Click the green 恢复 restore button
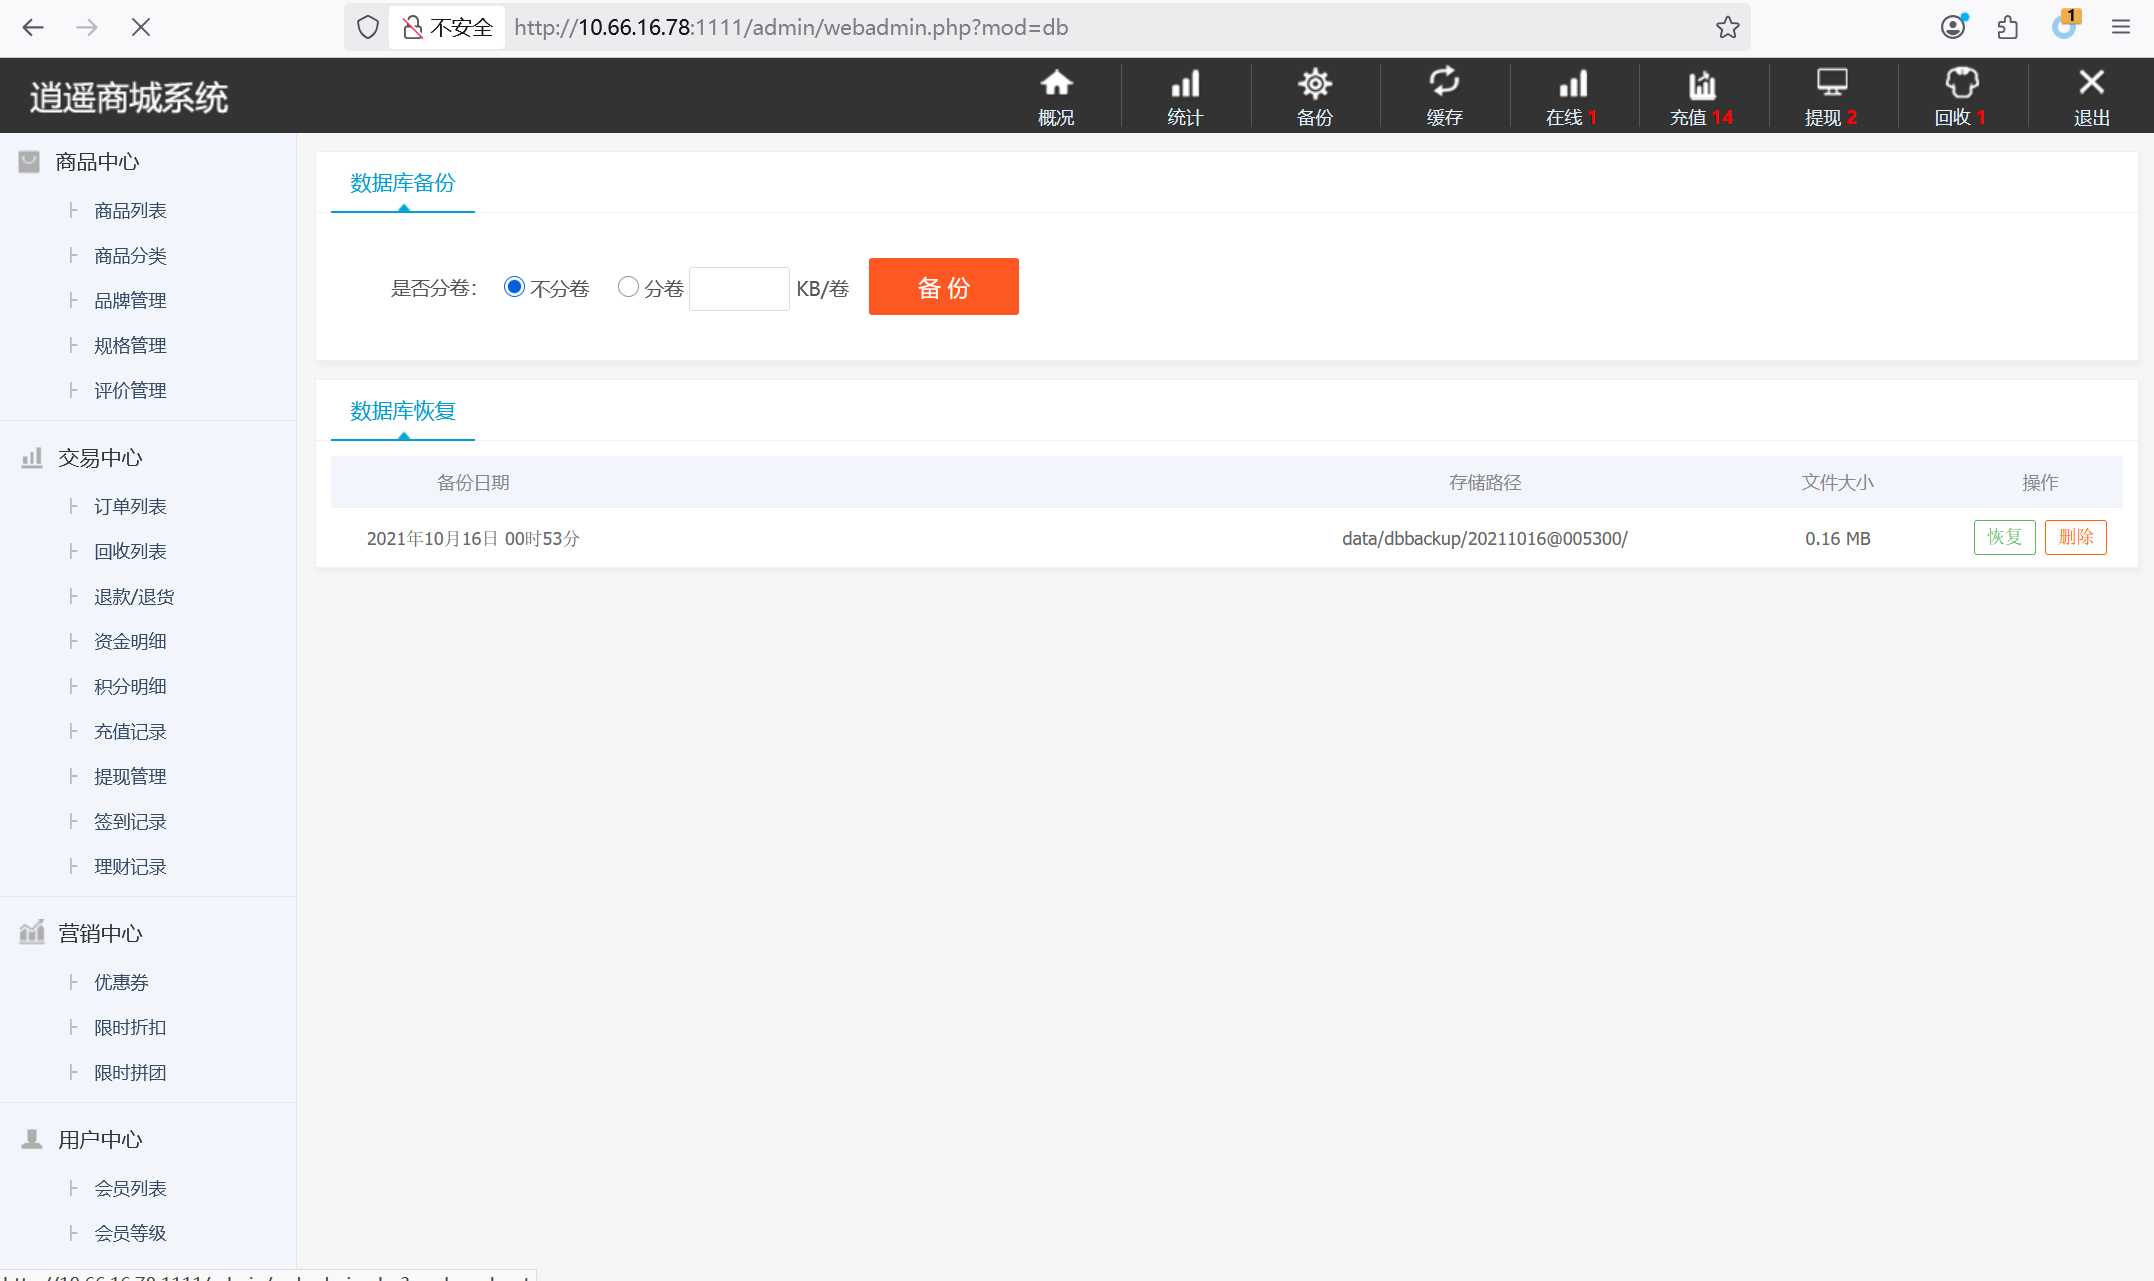Screen dimensions: 2154x1281 (x=2004, y=538)
